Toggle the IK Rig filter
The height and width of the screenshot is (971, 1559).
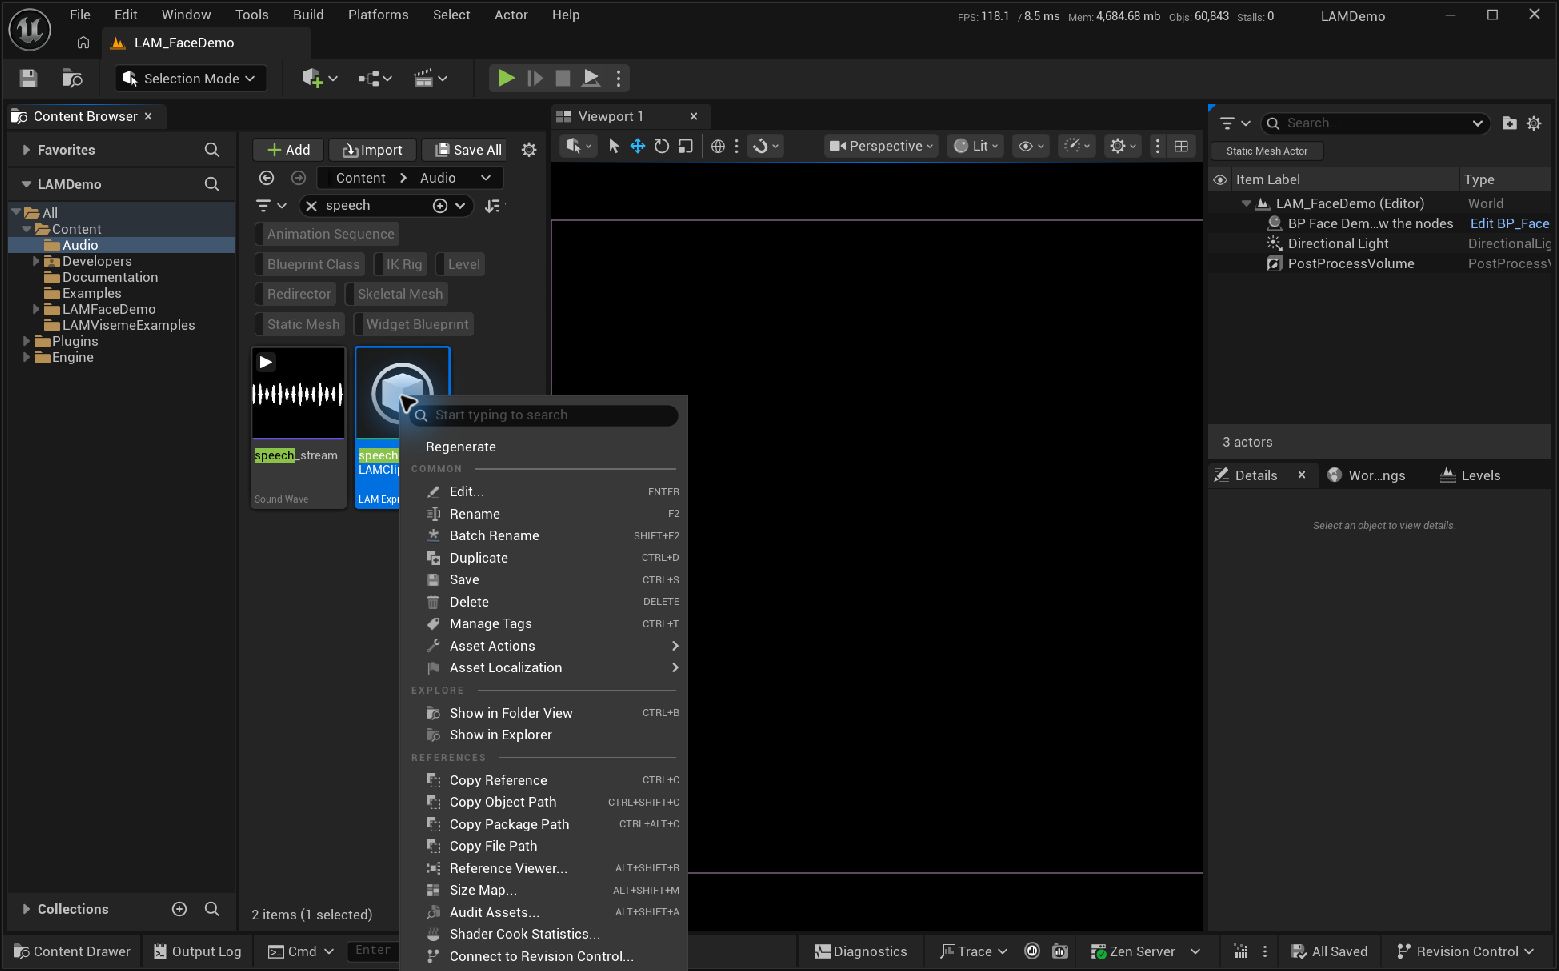pos(400,264)
